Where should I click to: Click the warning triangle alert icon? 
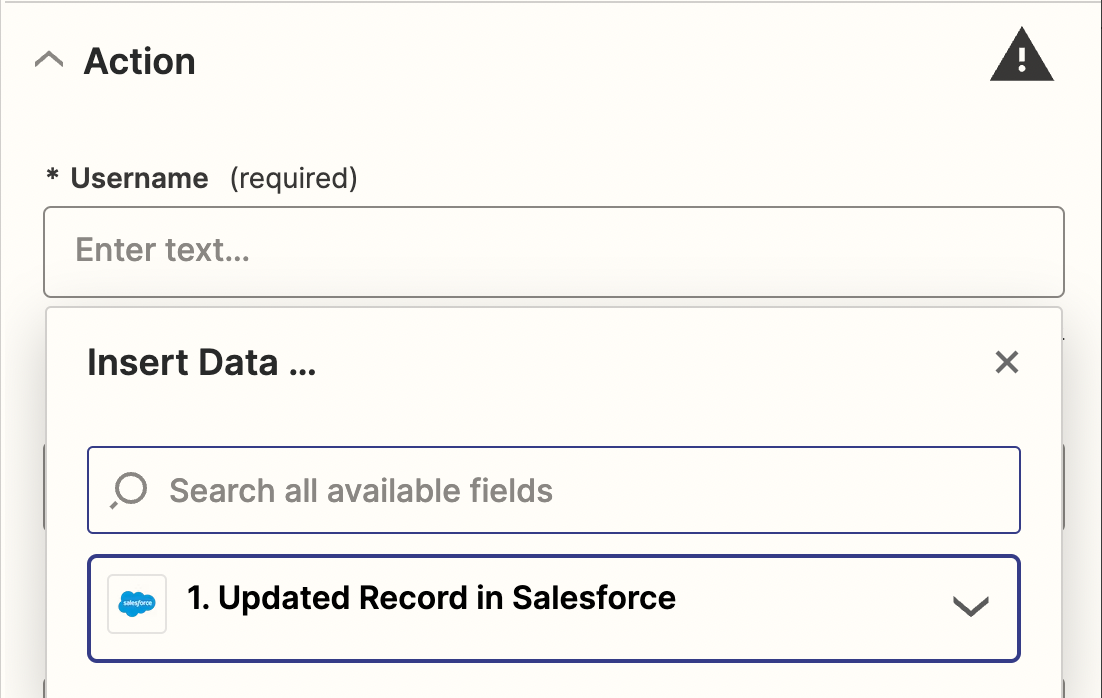(x=1021, y=55)
